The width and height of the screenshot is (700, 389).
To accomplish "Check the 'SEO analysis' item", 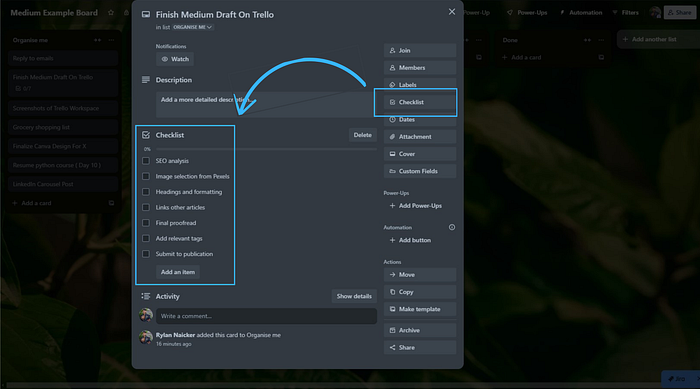I will (146, 161).
